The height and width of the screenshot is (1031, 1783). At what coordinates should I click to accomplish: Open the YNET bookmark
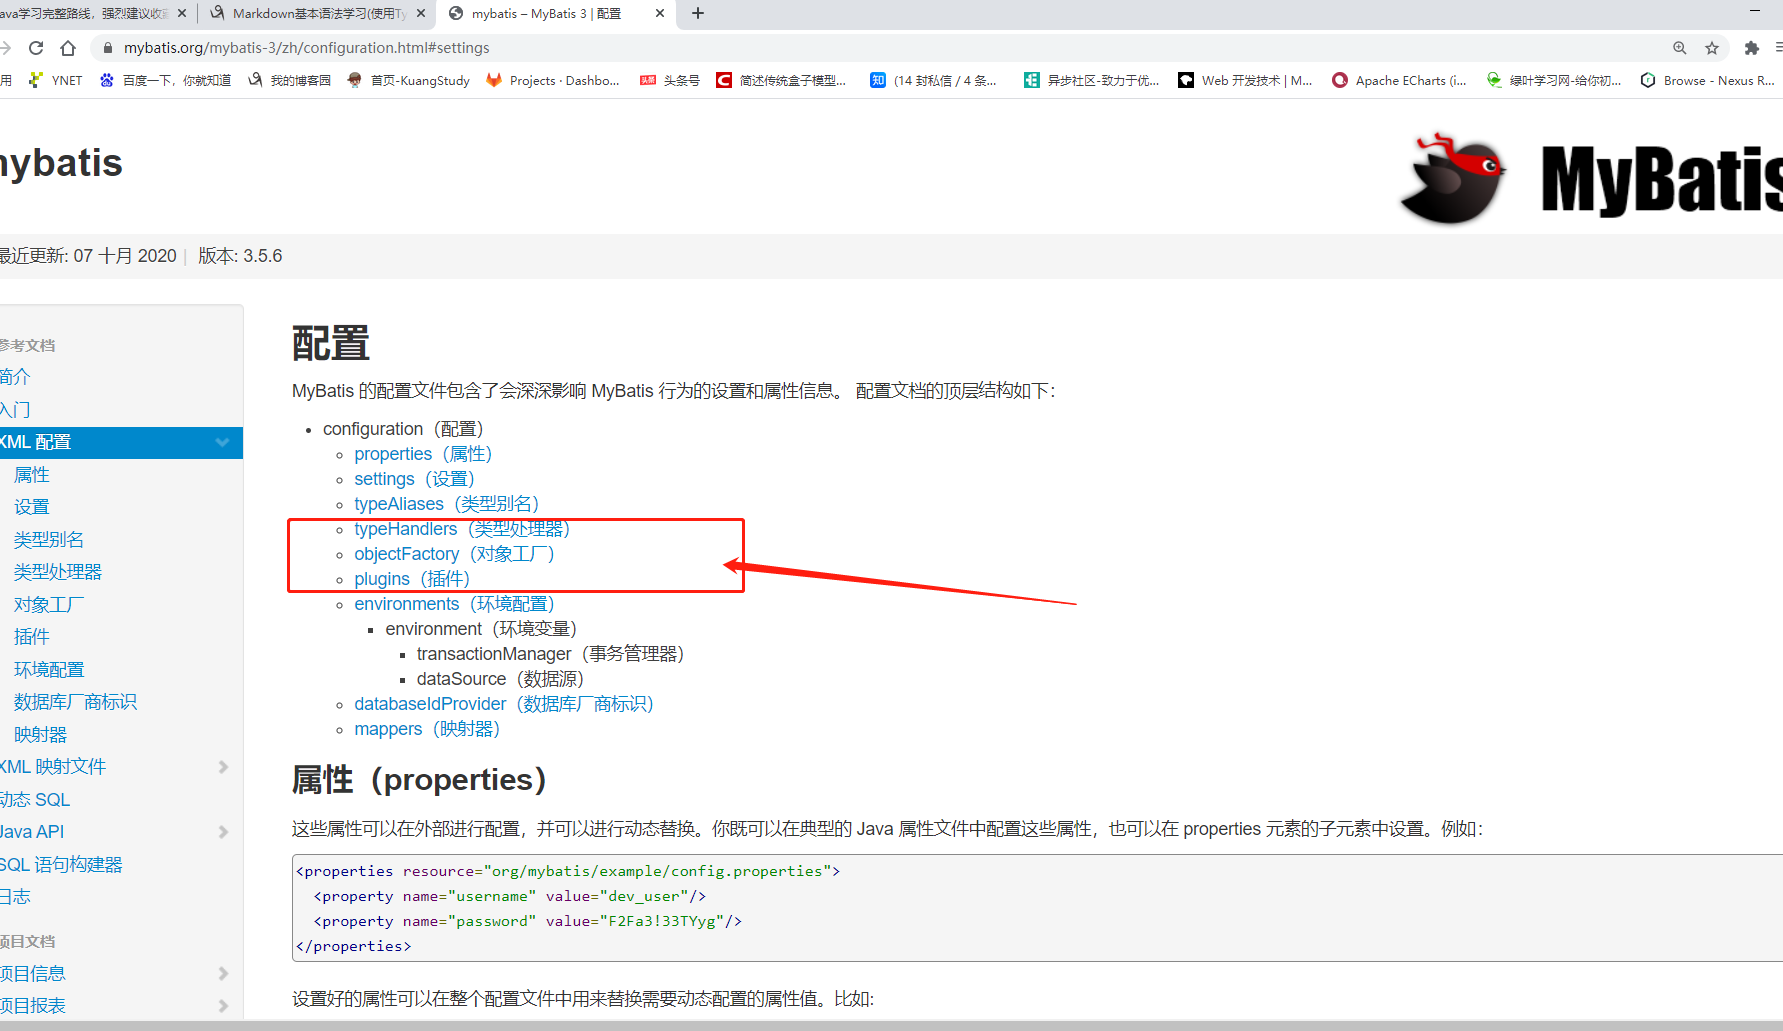56,80
